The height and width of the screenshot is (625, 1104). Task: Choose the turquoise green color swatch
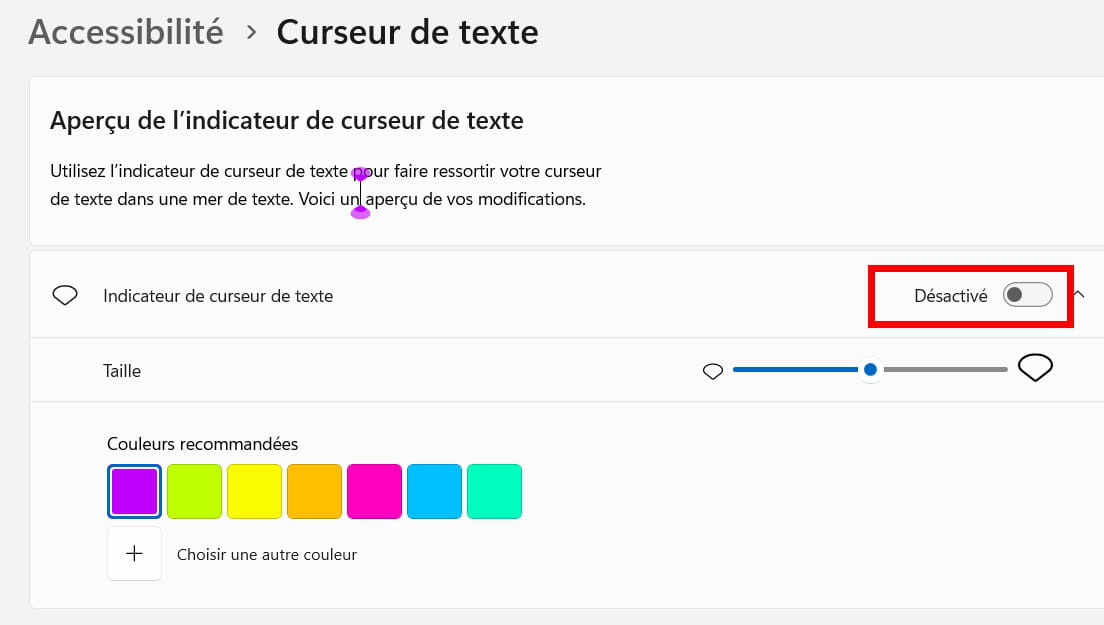(494, 491)
